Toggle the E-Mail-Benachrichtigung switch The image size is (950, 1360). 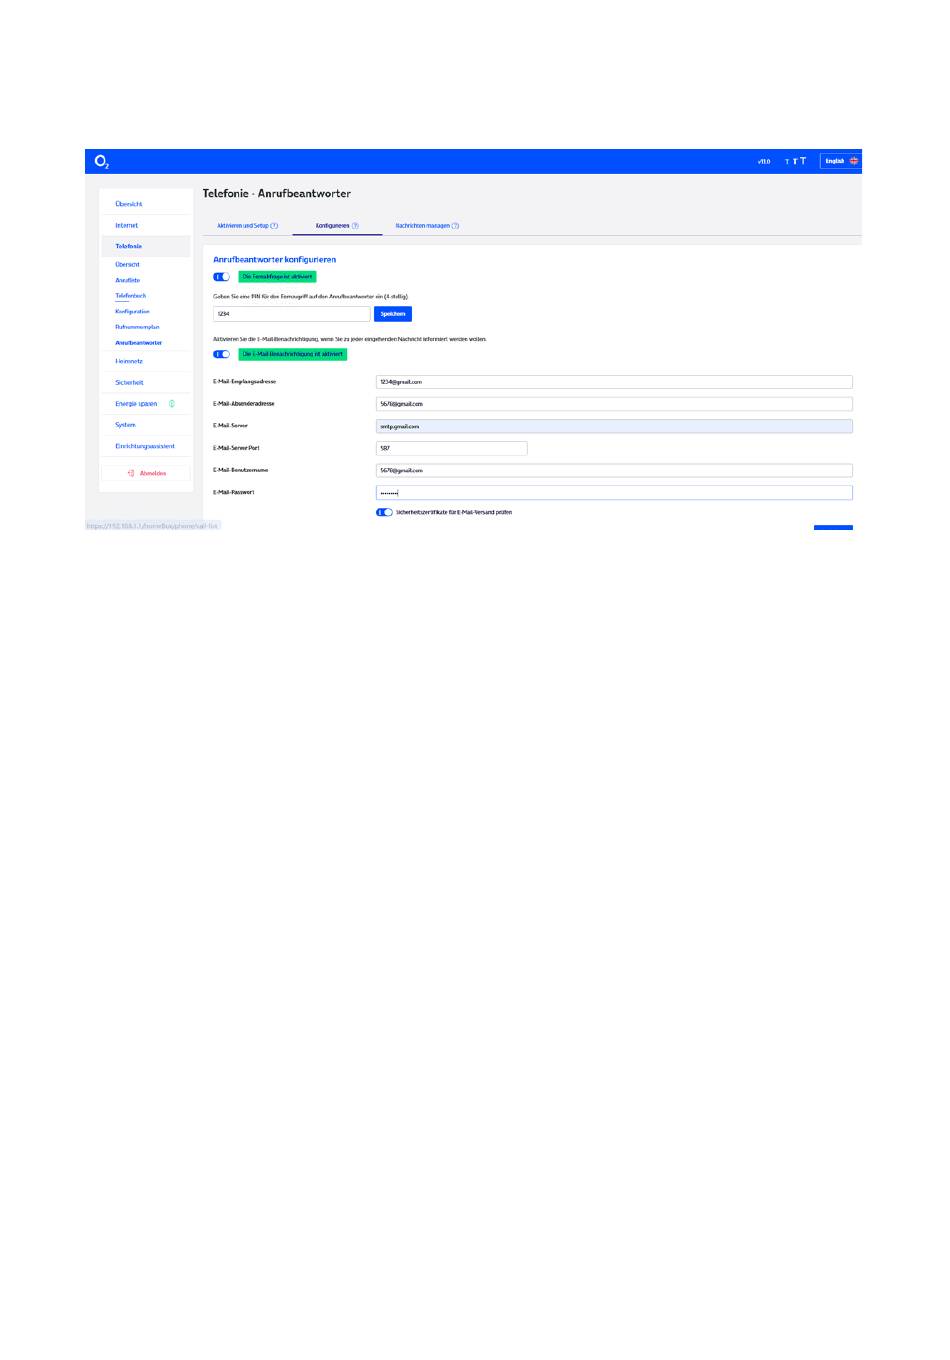click(222, 354)
